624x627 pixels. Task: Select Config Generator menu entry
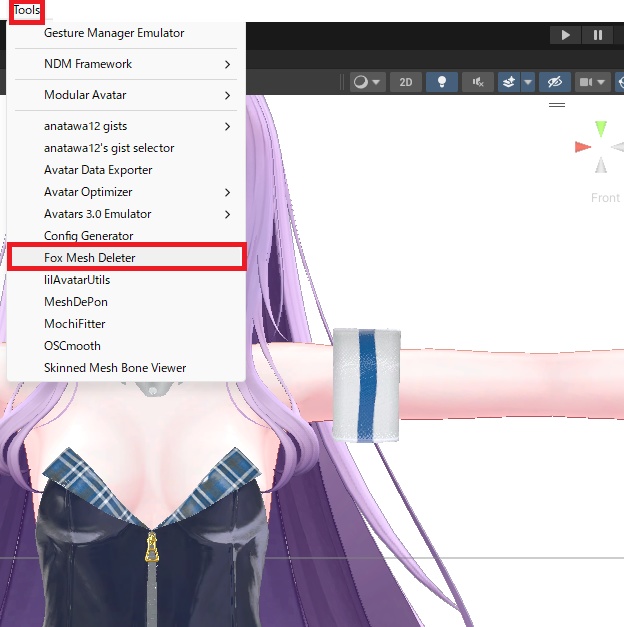pyautogui.click(x=126, y=236)
